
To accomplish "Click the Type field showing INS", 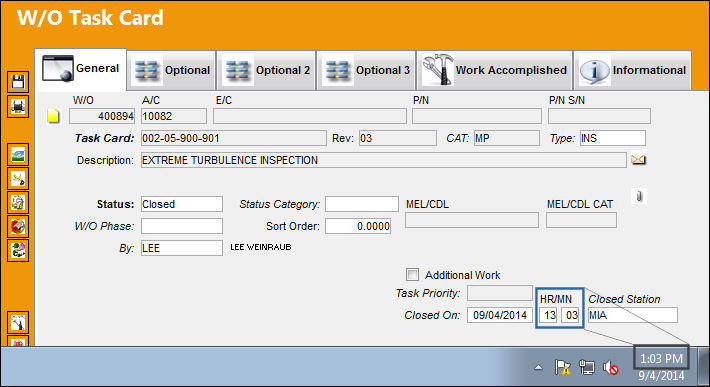I will click(x=613, y=138).
